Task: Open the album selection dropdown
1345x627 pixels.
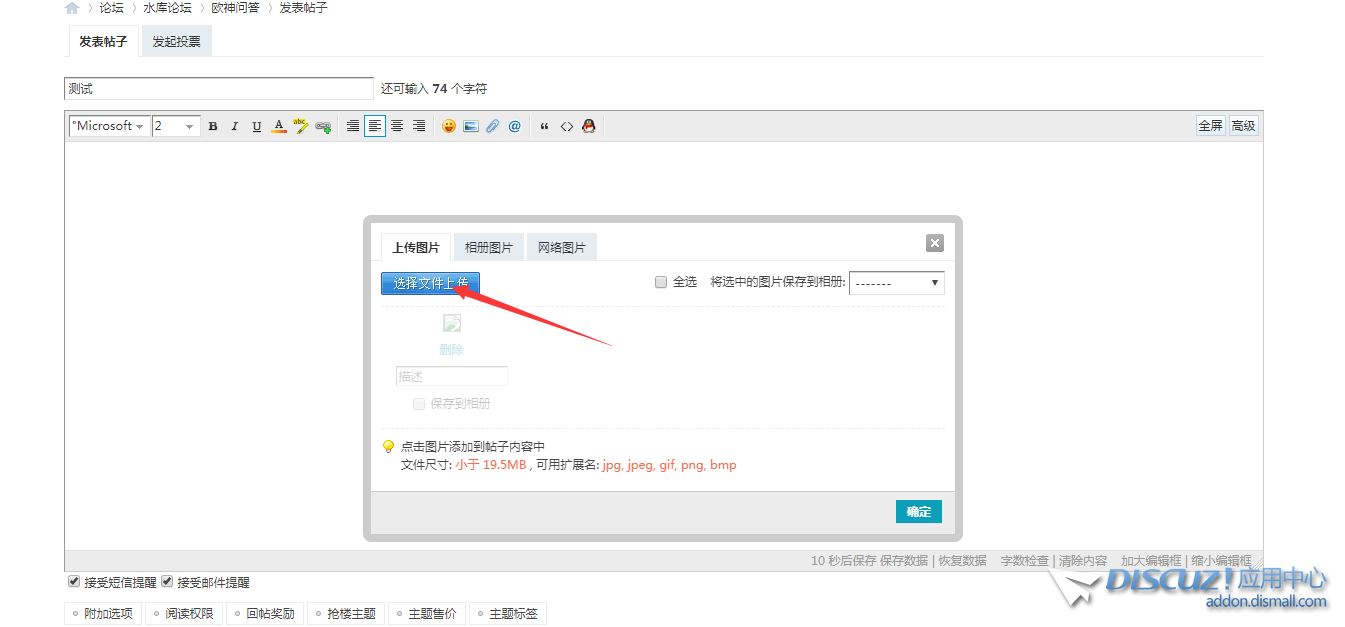Action: (x=897, y=282)
